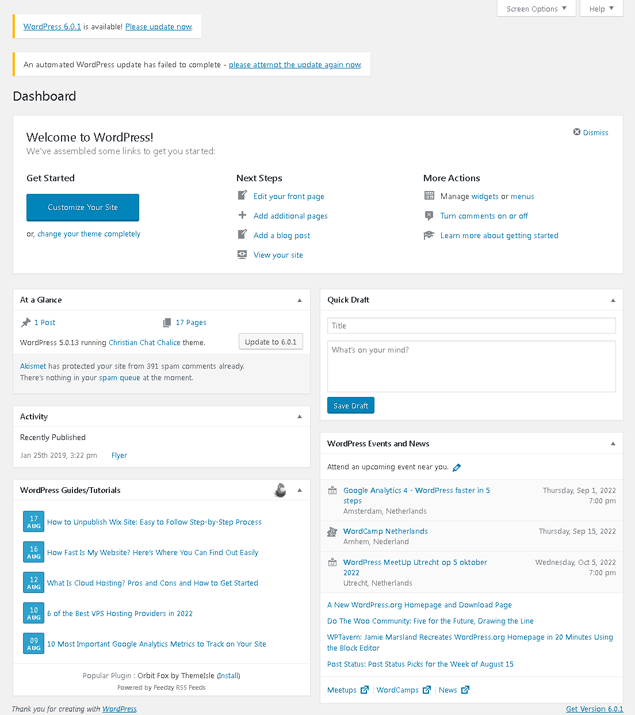Open the Akismet link

click(x=33, y=366)
